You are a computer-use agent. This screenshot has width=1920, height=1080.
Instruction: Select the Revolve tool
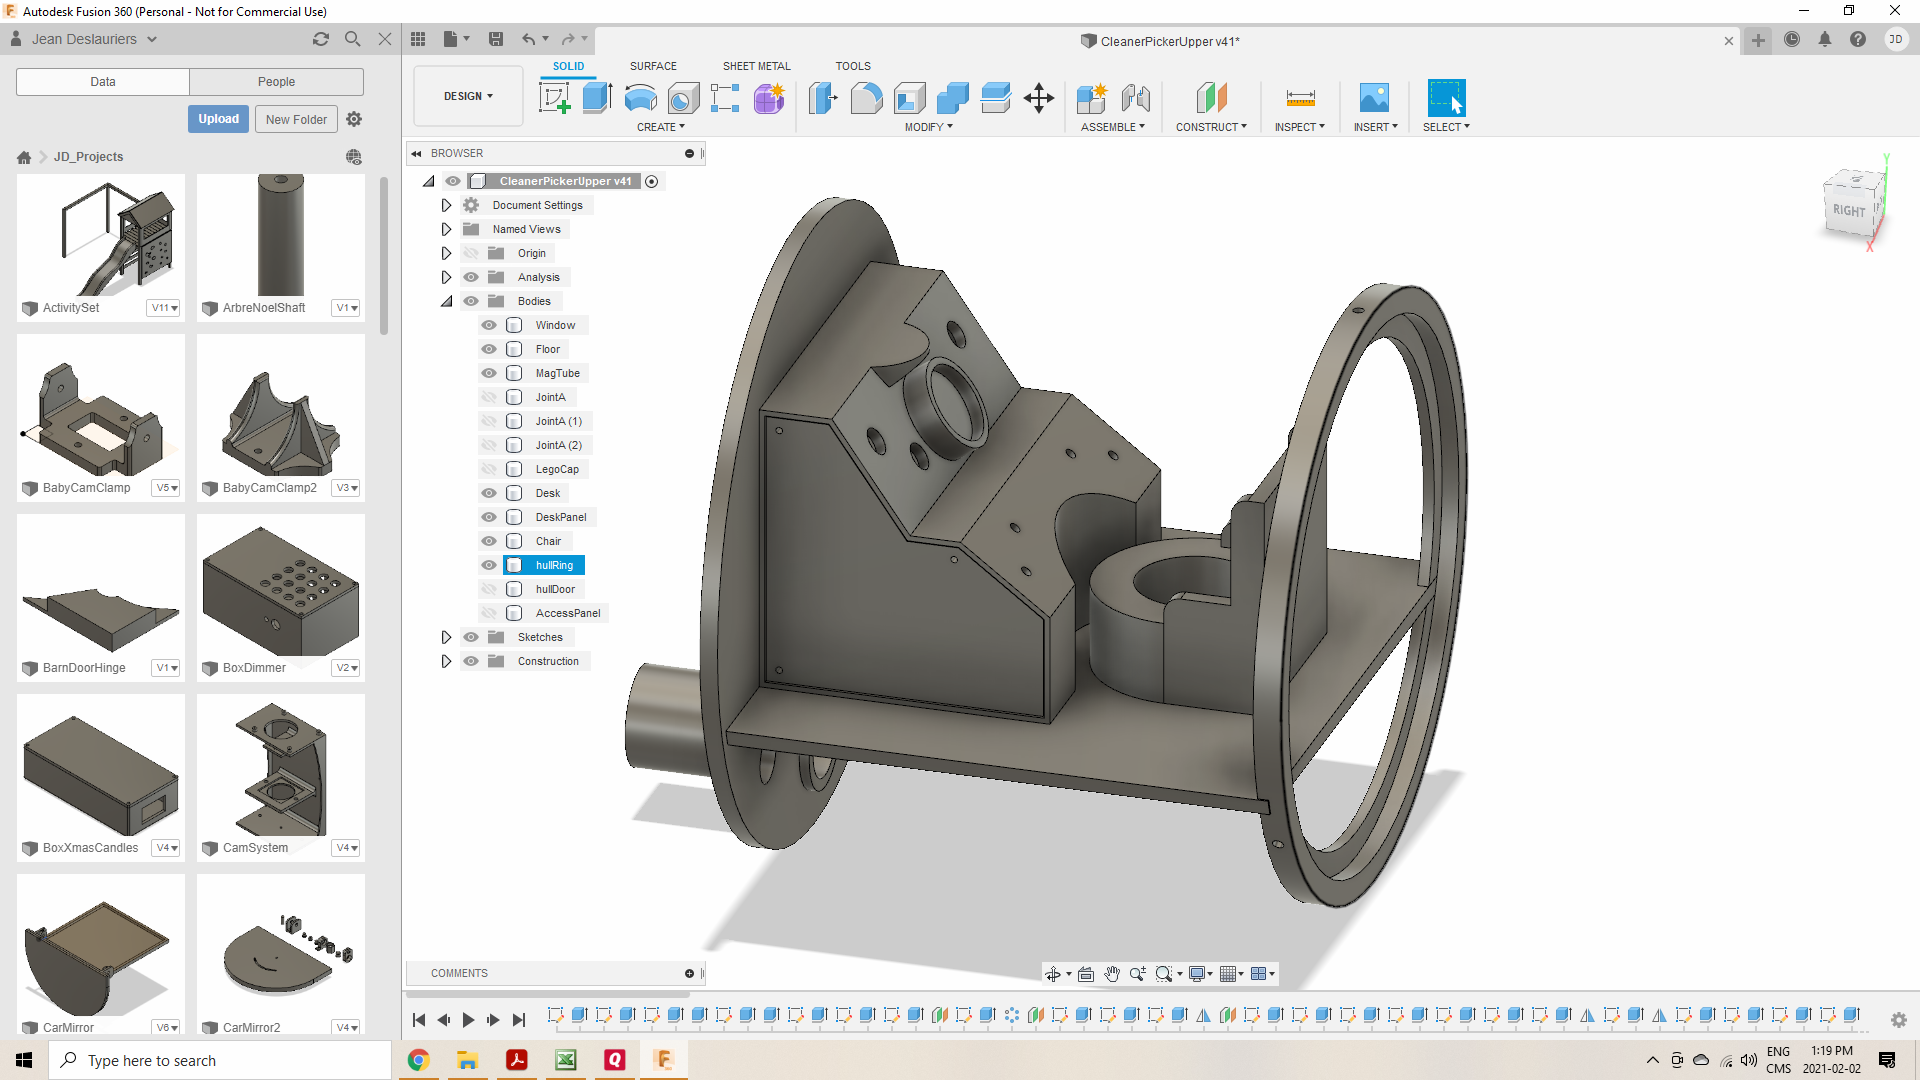click(x=640, y=98)
